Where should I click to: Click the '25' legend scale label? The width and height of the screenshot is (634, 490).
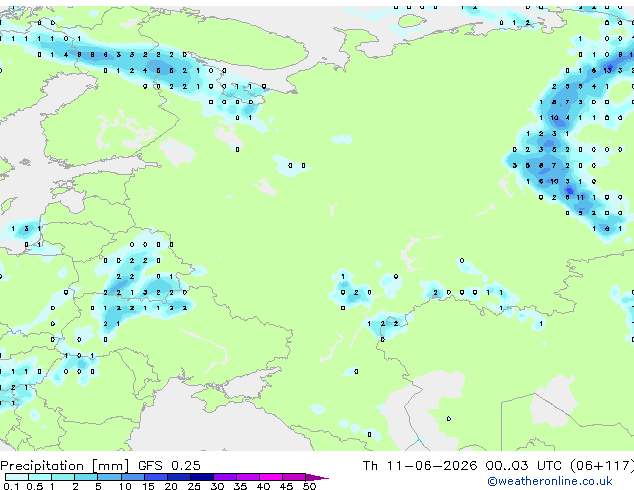194,486
